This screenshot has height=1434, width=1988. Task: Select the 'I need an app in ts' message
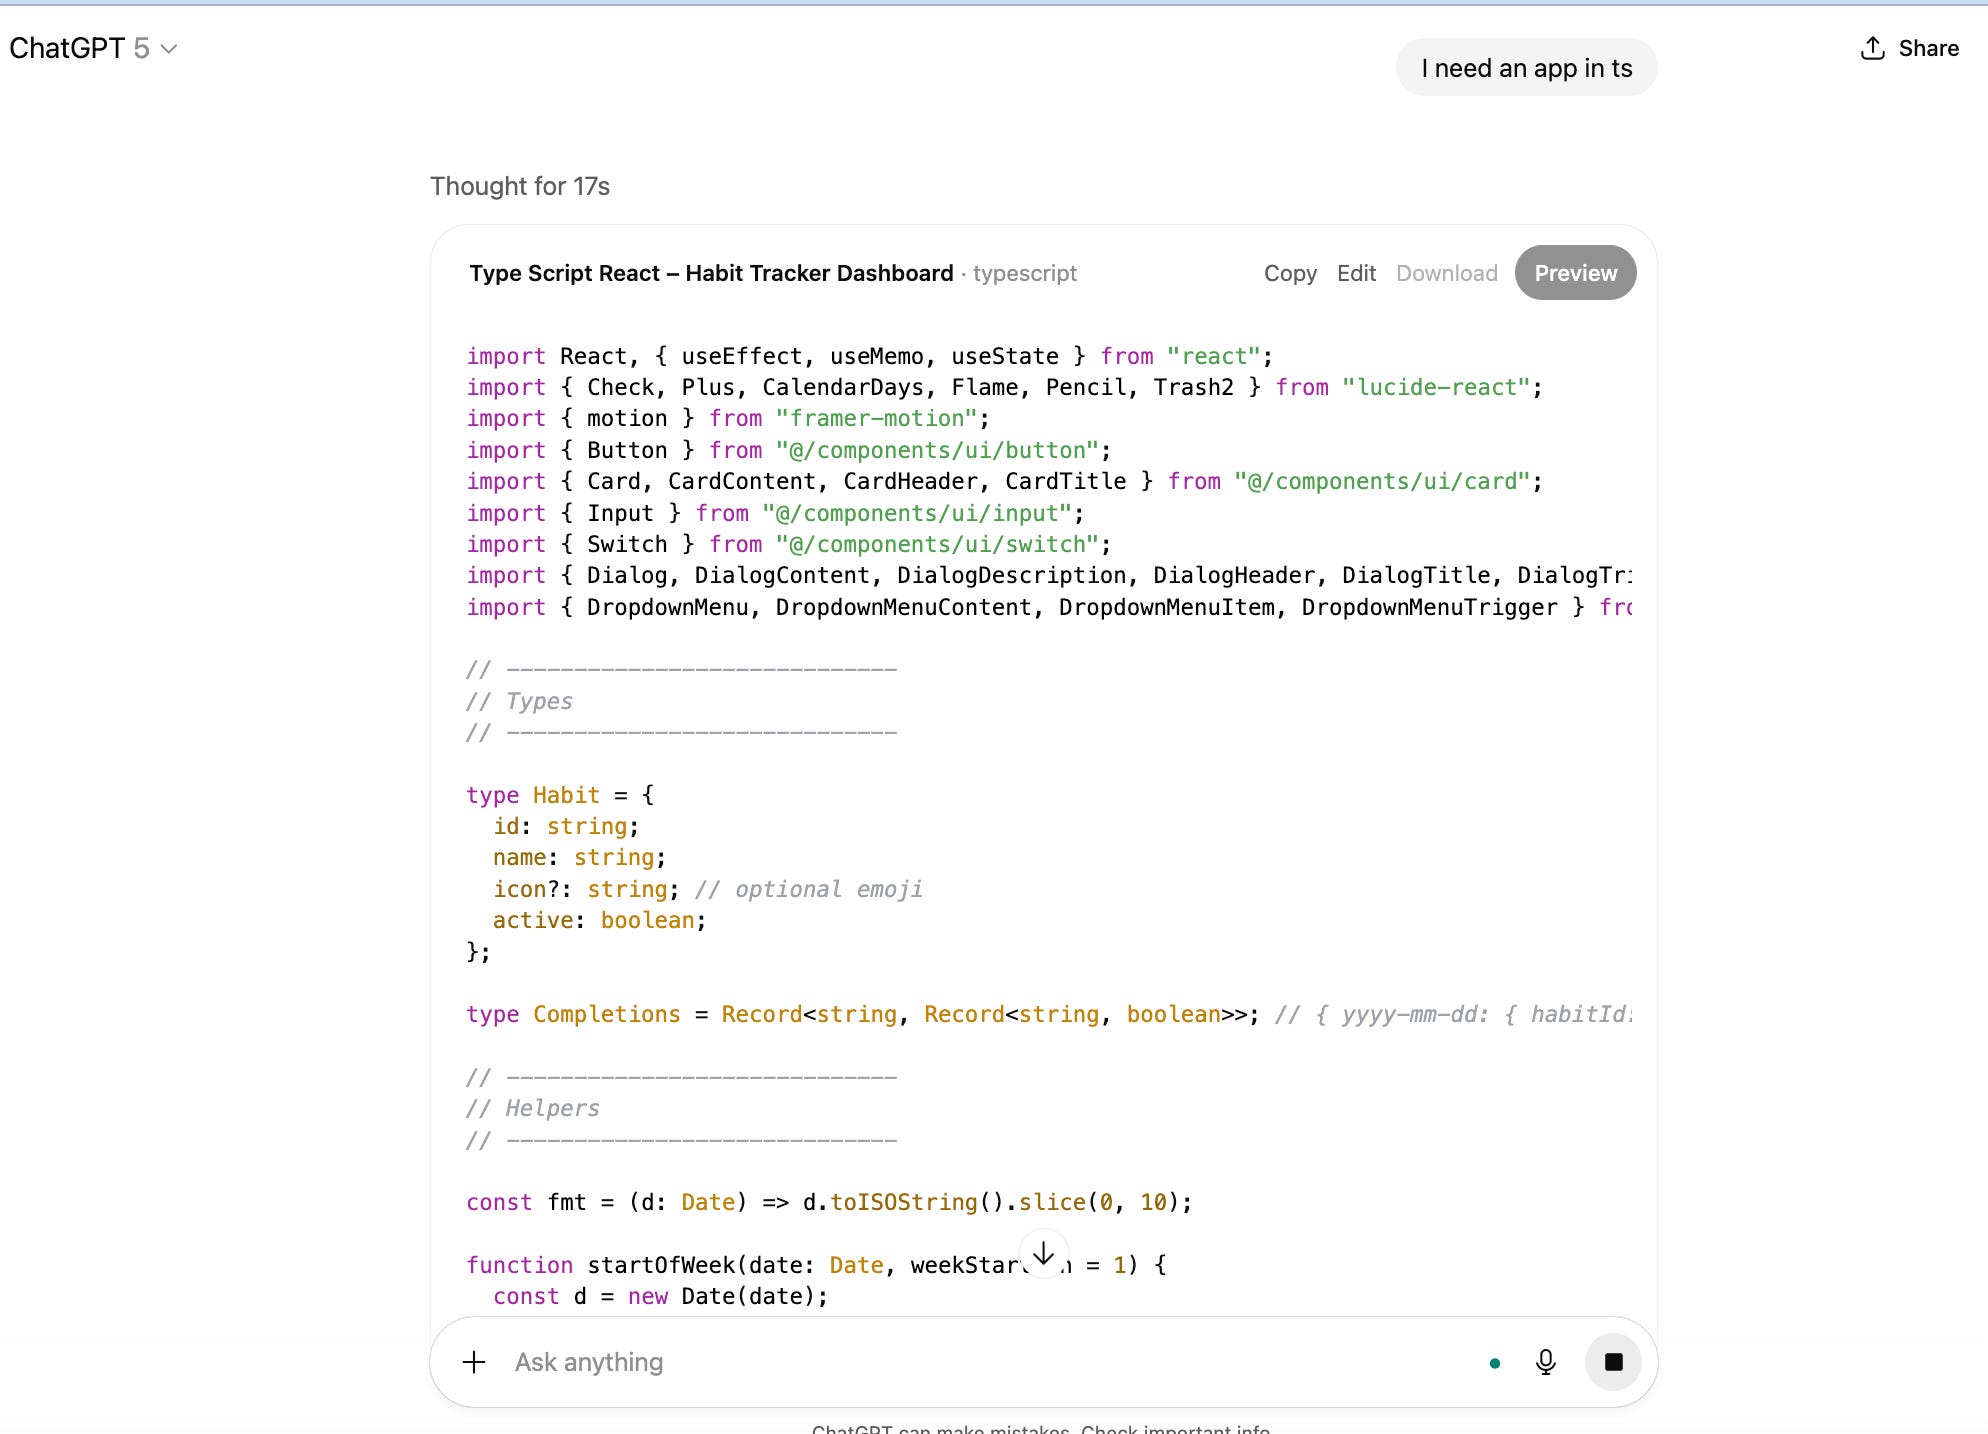click(1526, 68)
